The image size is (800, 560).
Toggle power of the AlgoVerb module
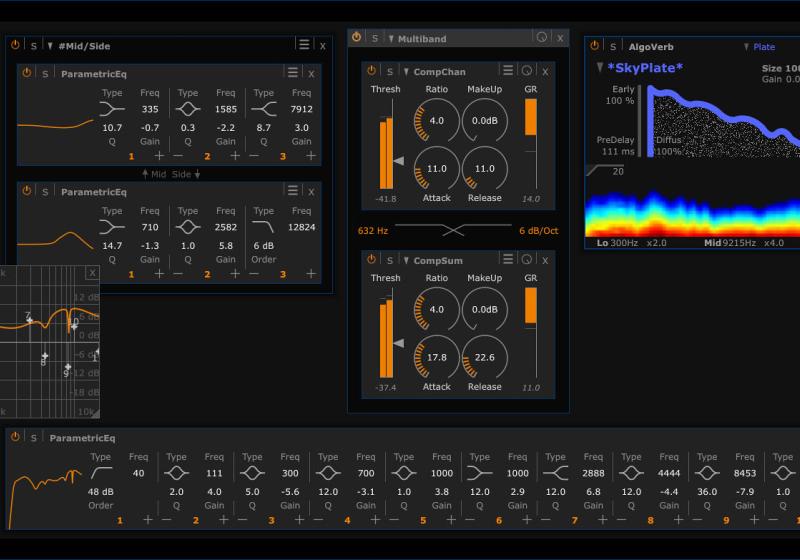point(594,45)
